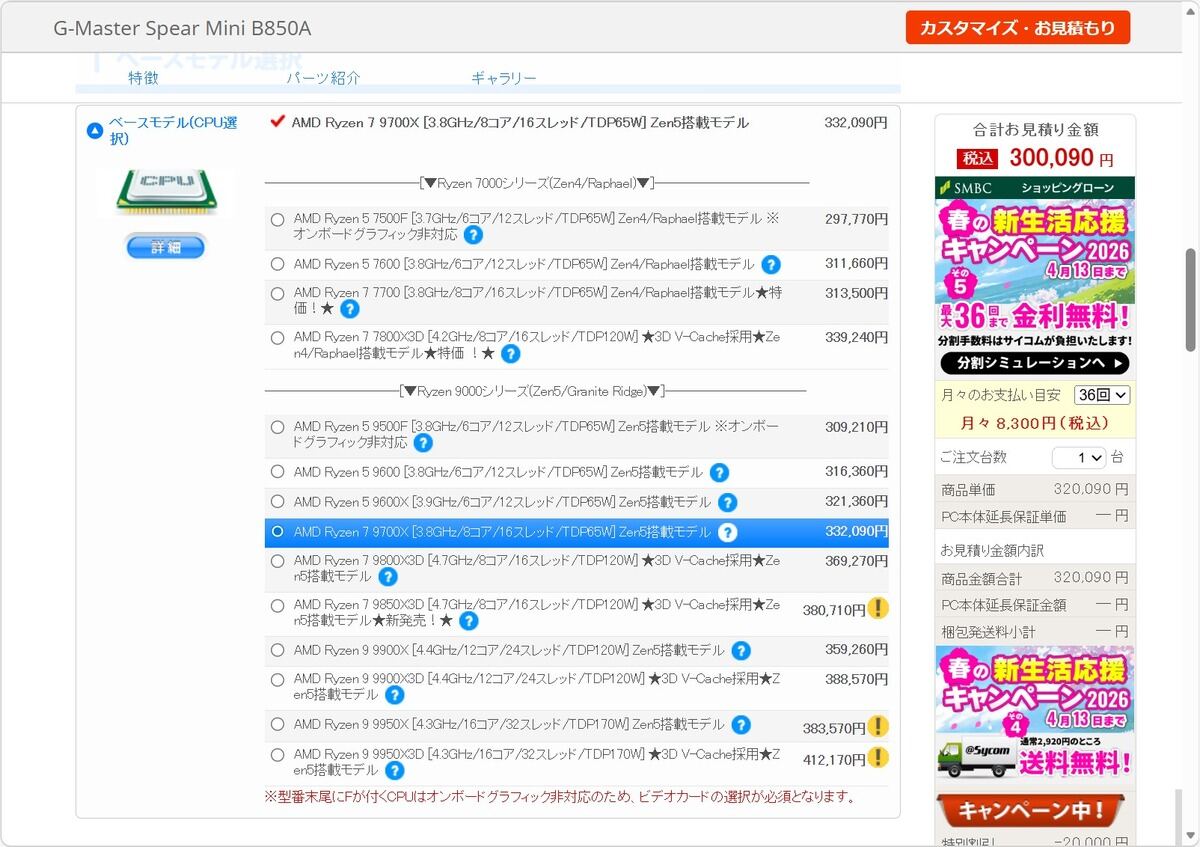The image size is (1200, 847).
Task: Select Ryzen 7 7700 radio button
Action: click(278, 294)
